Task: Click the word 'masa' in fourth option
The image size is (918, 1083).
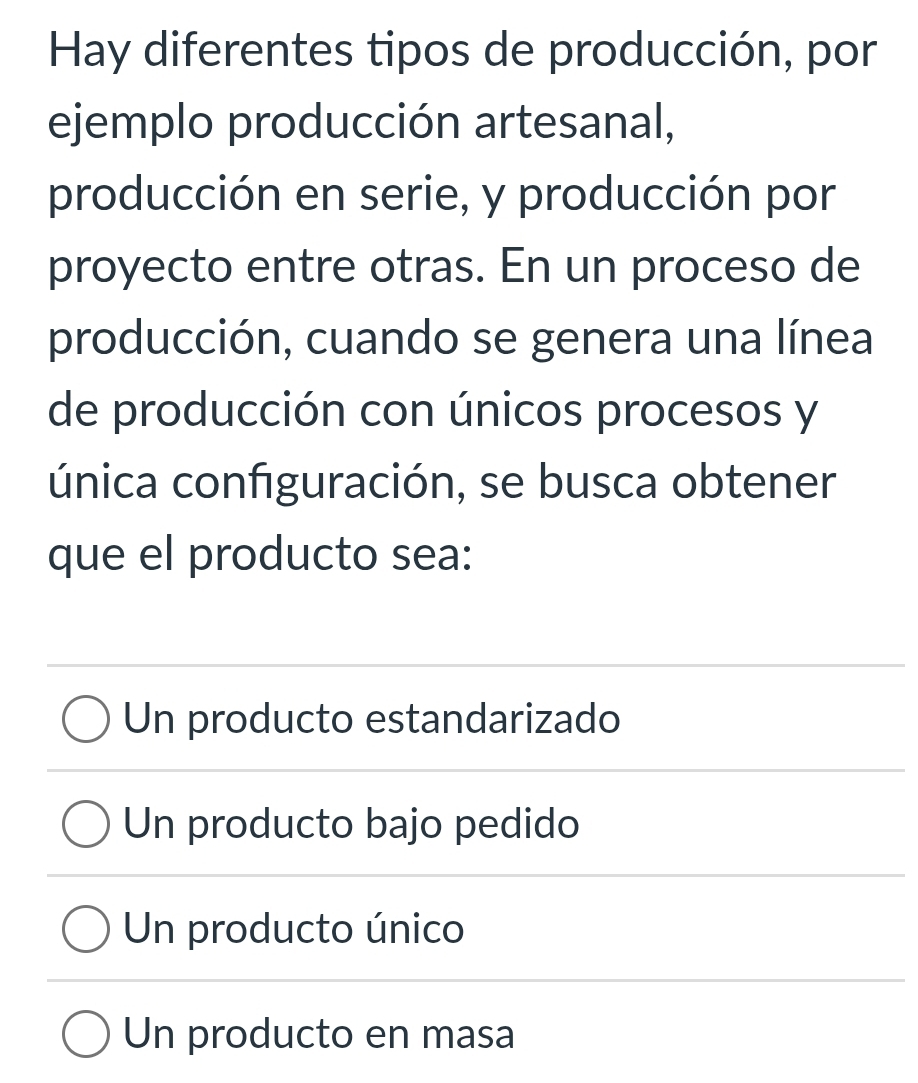Action: tap(468, 1035)
